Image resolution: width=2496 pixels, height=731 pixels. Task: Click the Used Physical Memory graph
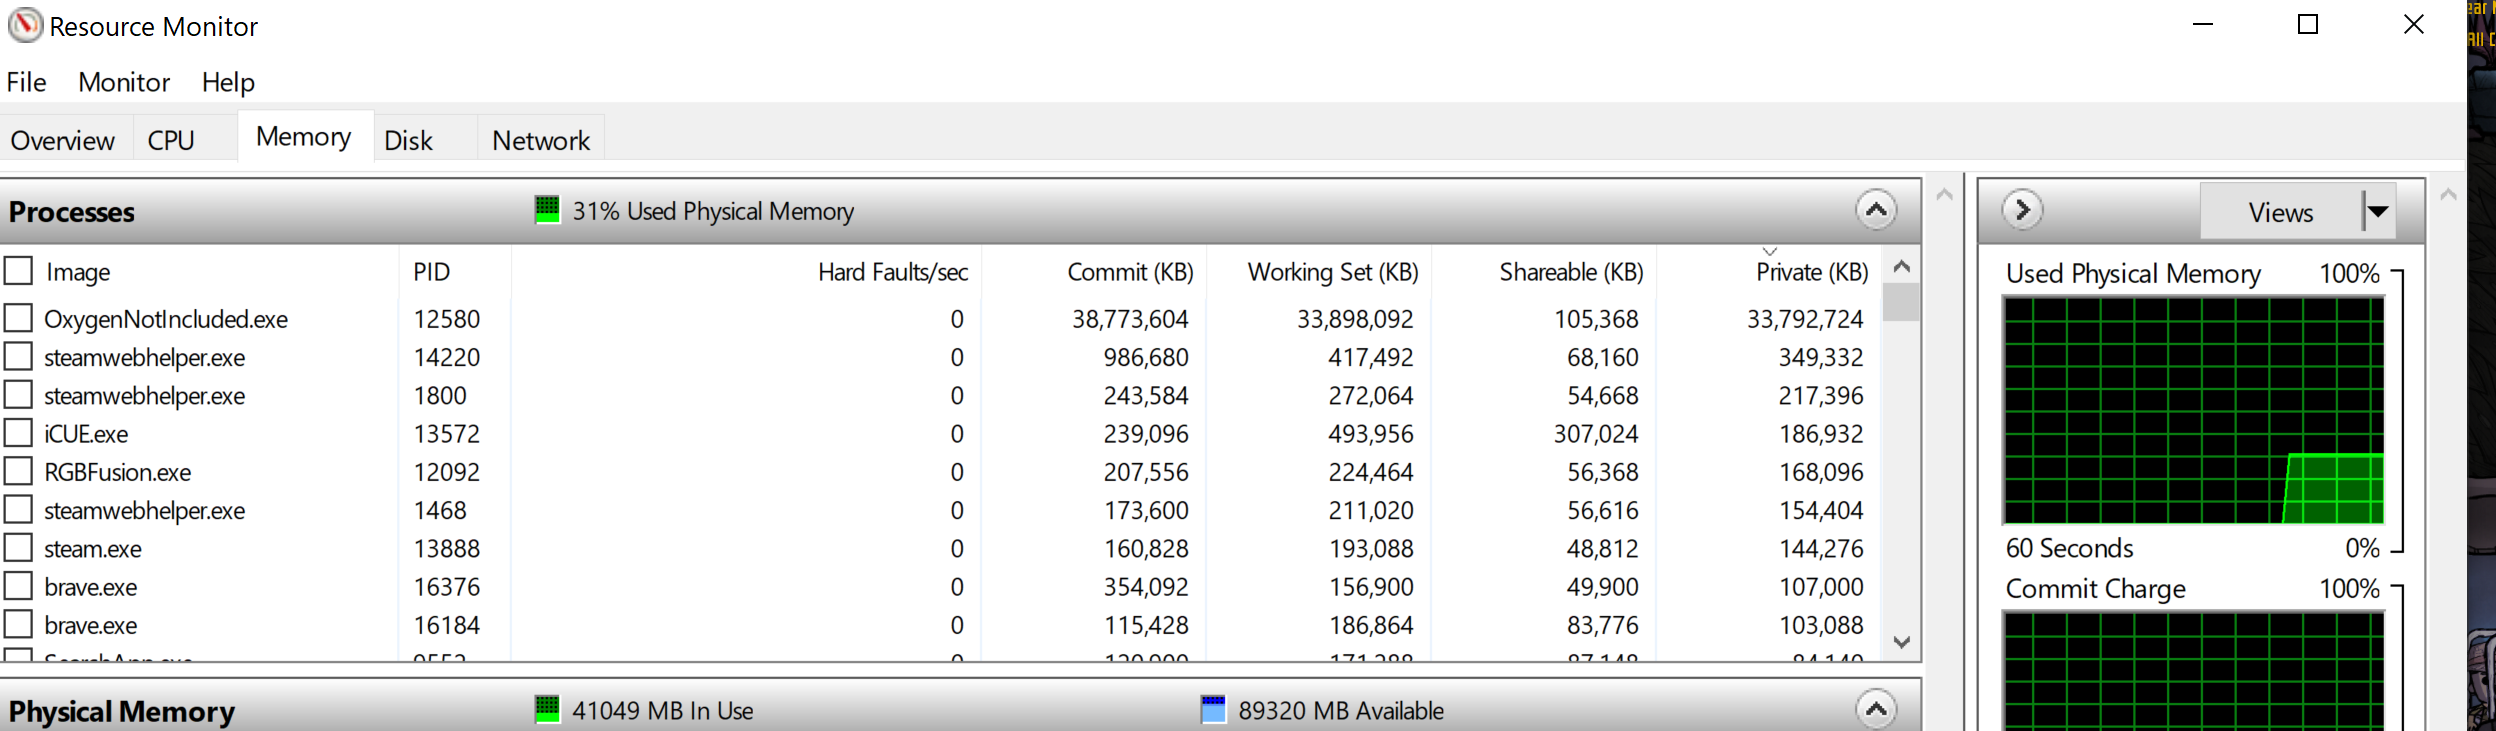tap(2194, 410)
